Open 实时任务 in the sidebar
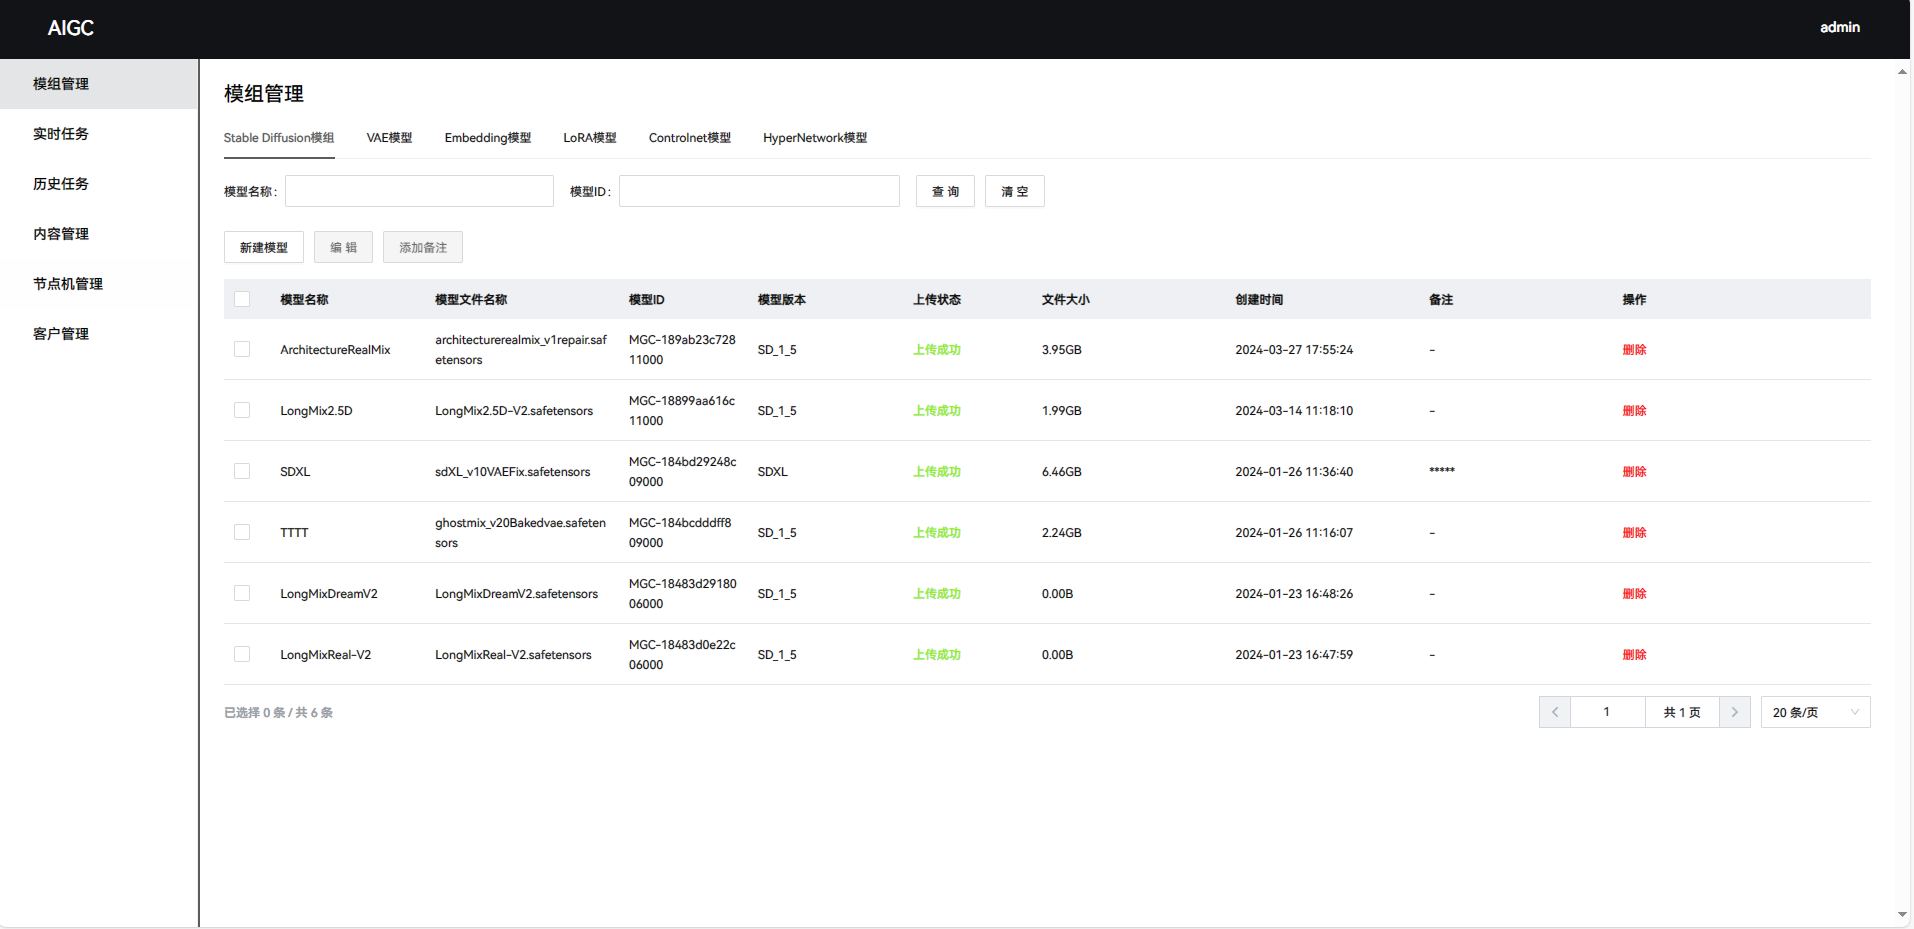This screenshot has width=1914, height=929. click(x=61, y=134)
